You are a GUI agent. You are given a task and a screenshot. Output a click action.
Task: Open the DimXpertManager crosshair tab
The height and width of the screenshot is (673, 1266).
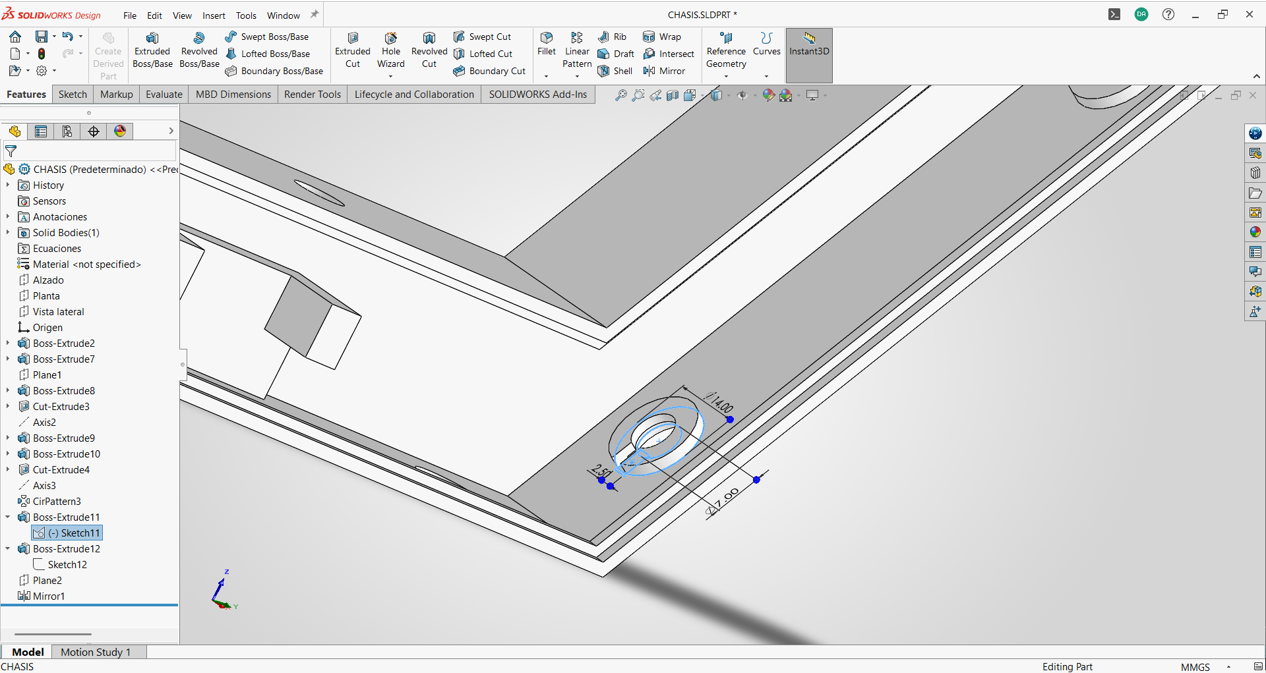pos(94,131)
